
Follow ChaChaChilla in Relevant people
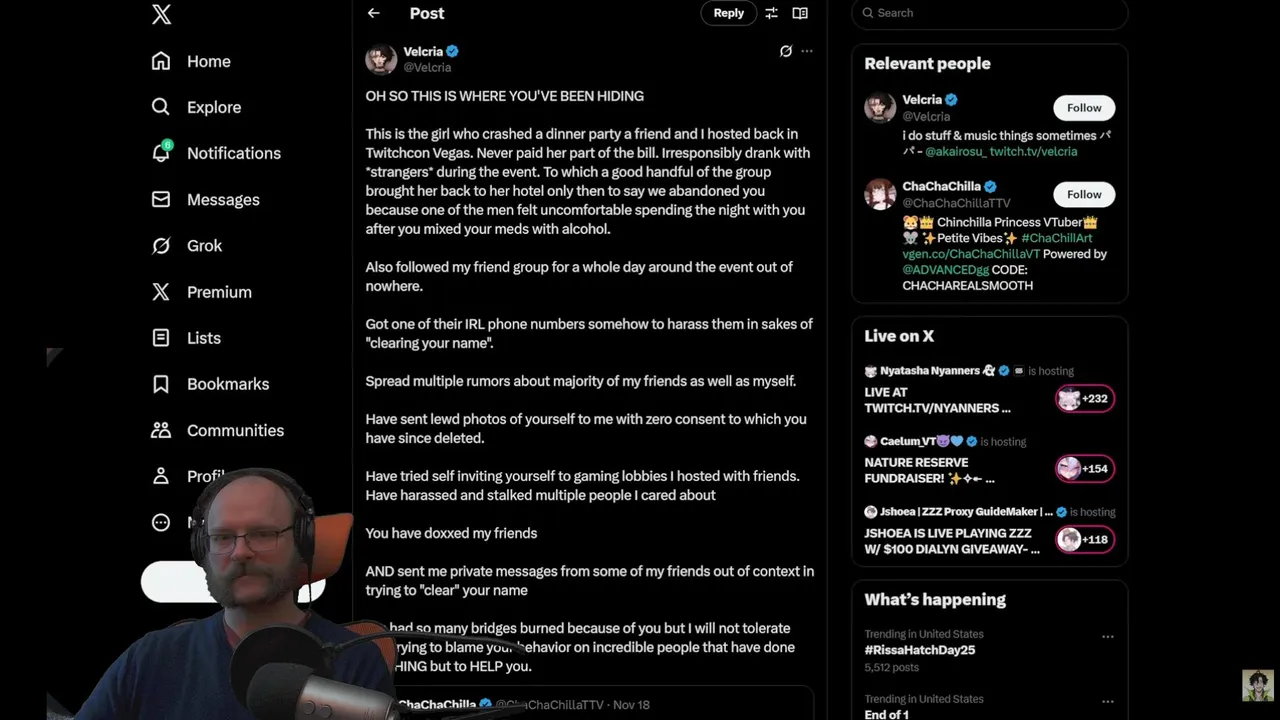pyautogui.click(x=1084, y=194)
